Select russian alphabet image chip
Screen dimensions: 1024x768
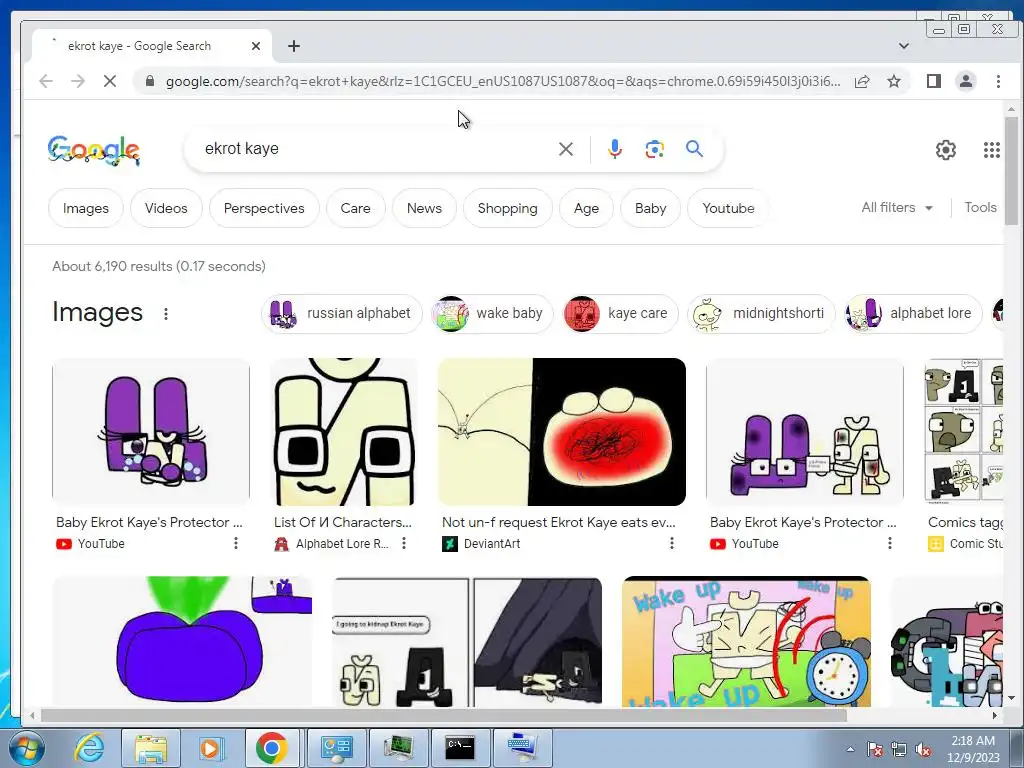coord(342,313)
